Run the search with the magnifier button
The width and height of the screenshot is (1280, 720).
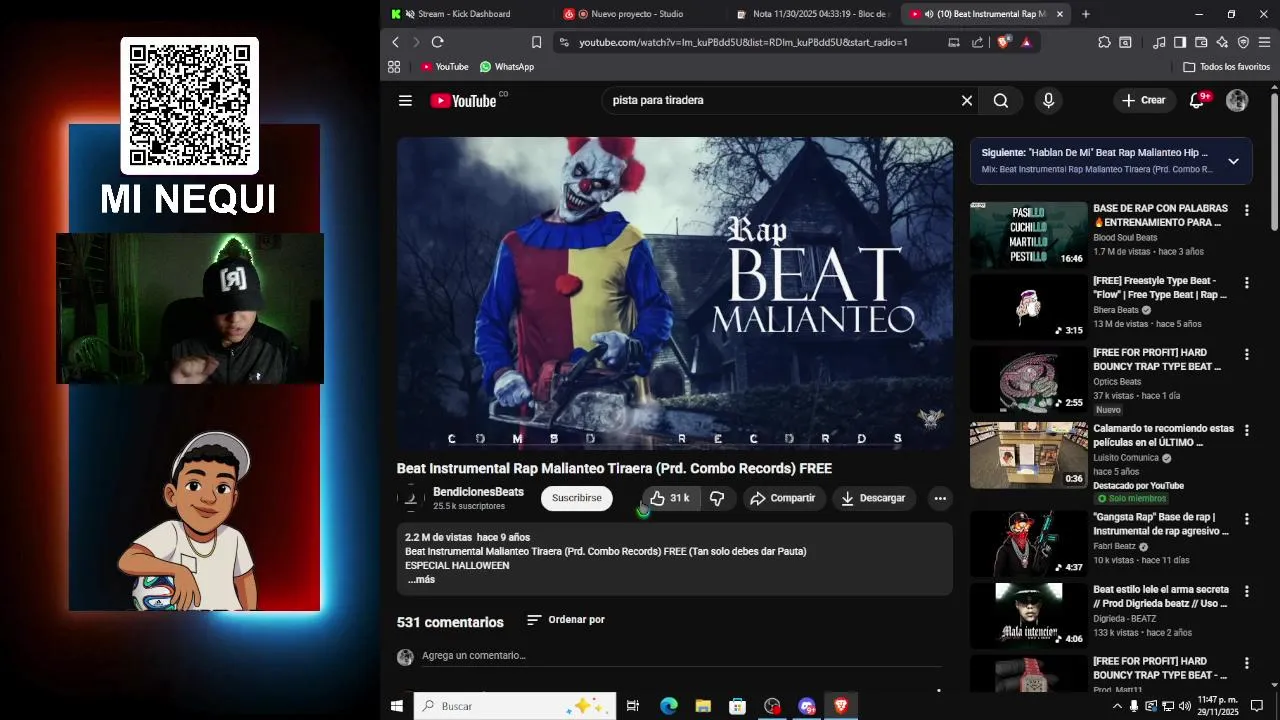click(1001, 100)
